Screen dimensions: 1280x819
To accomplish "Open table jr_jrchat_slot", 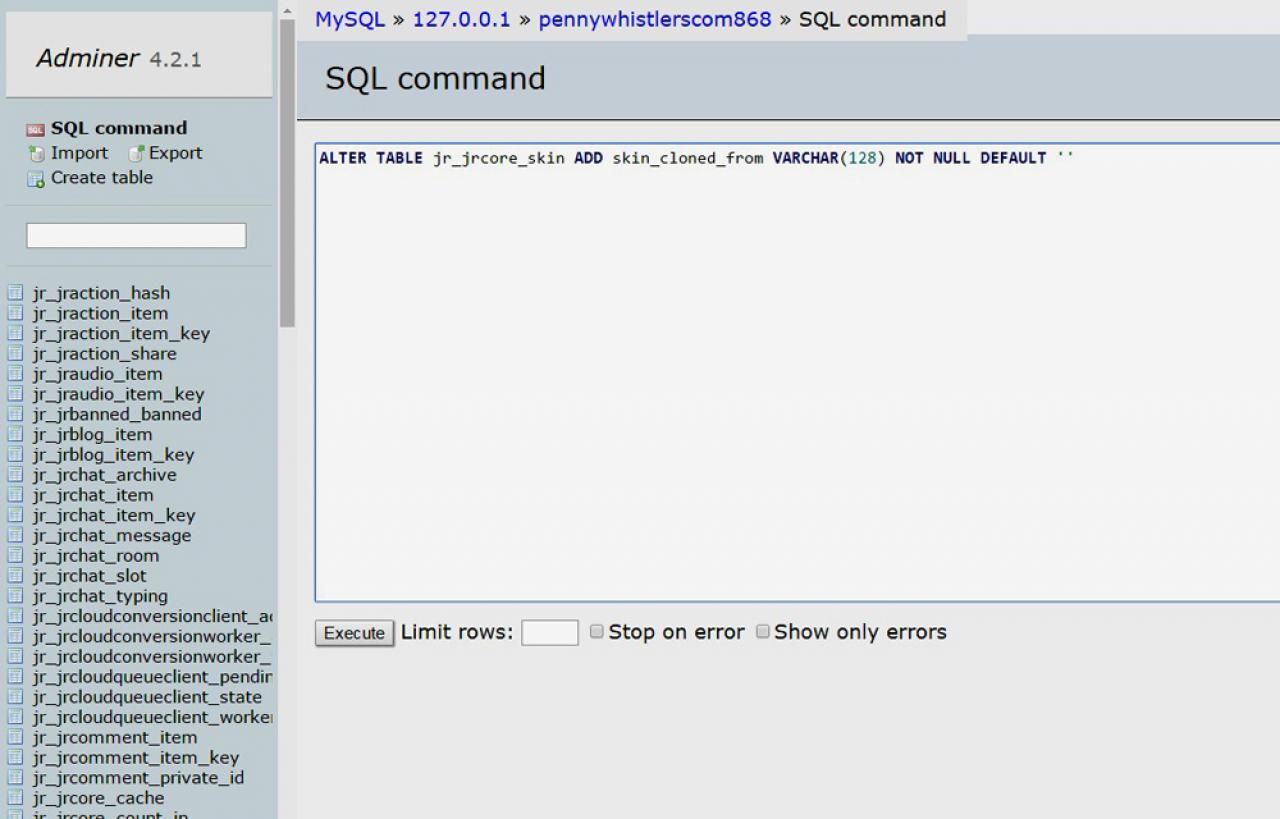I will pos(89,576).
